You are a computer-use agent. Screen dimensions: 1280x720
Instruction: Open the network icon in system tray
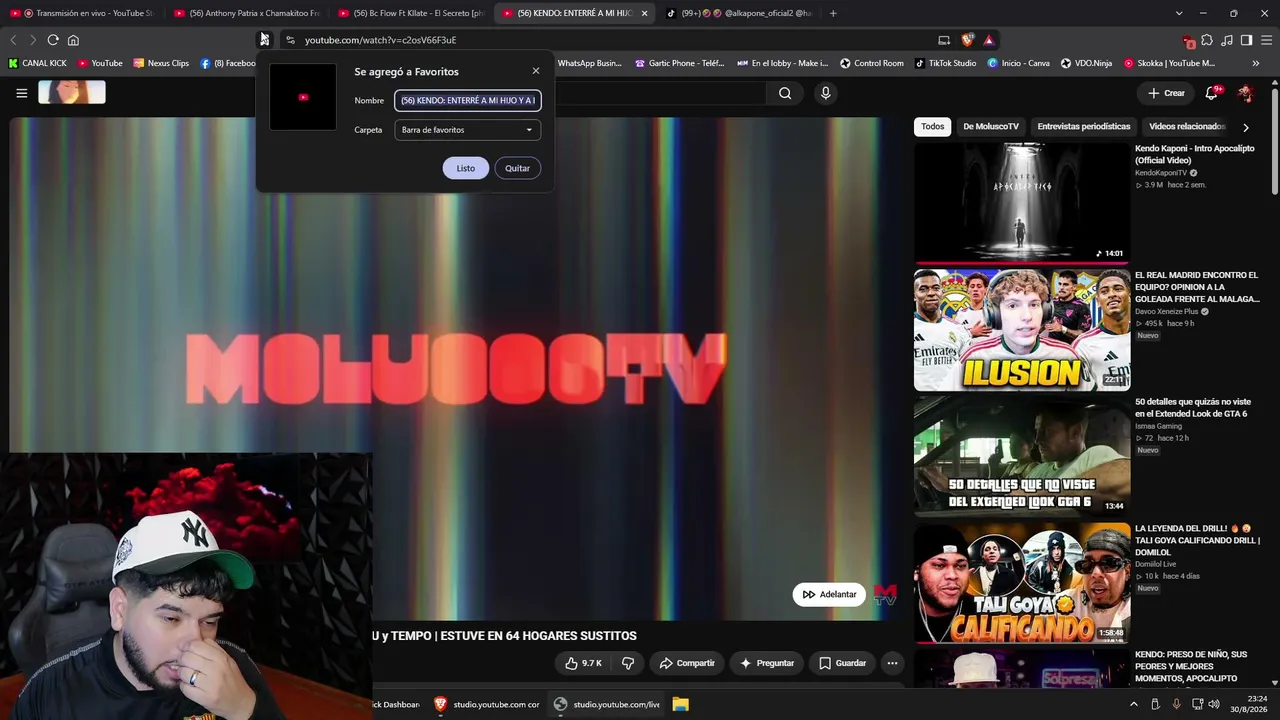[x=1195, y=704]
